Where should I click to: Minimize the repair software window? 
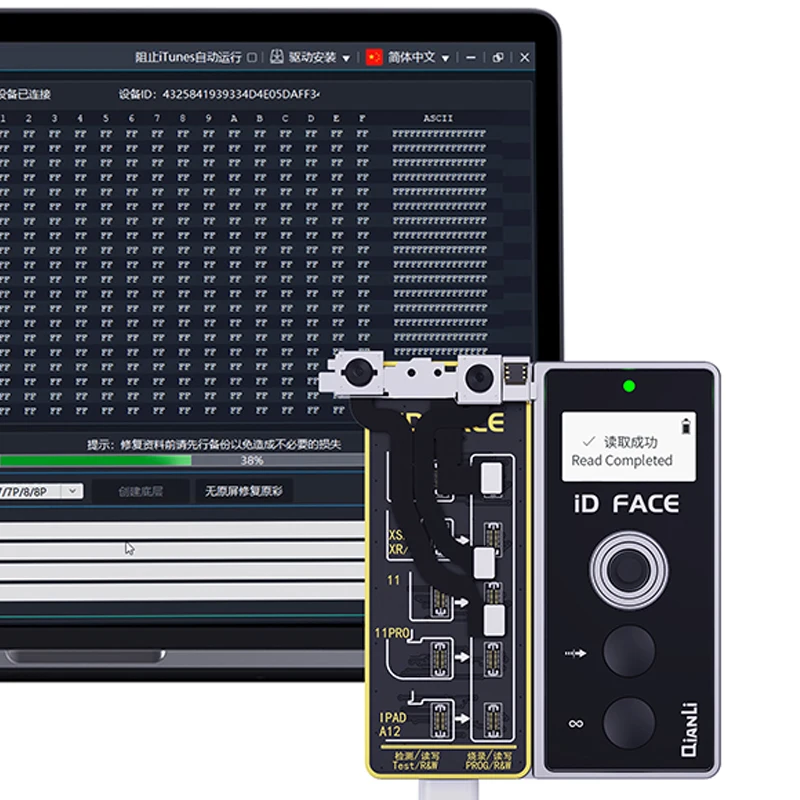click(x=471, y=58)
